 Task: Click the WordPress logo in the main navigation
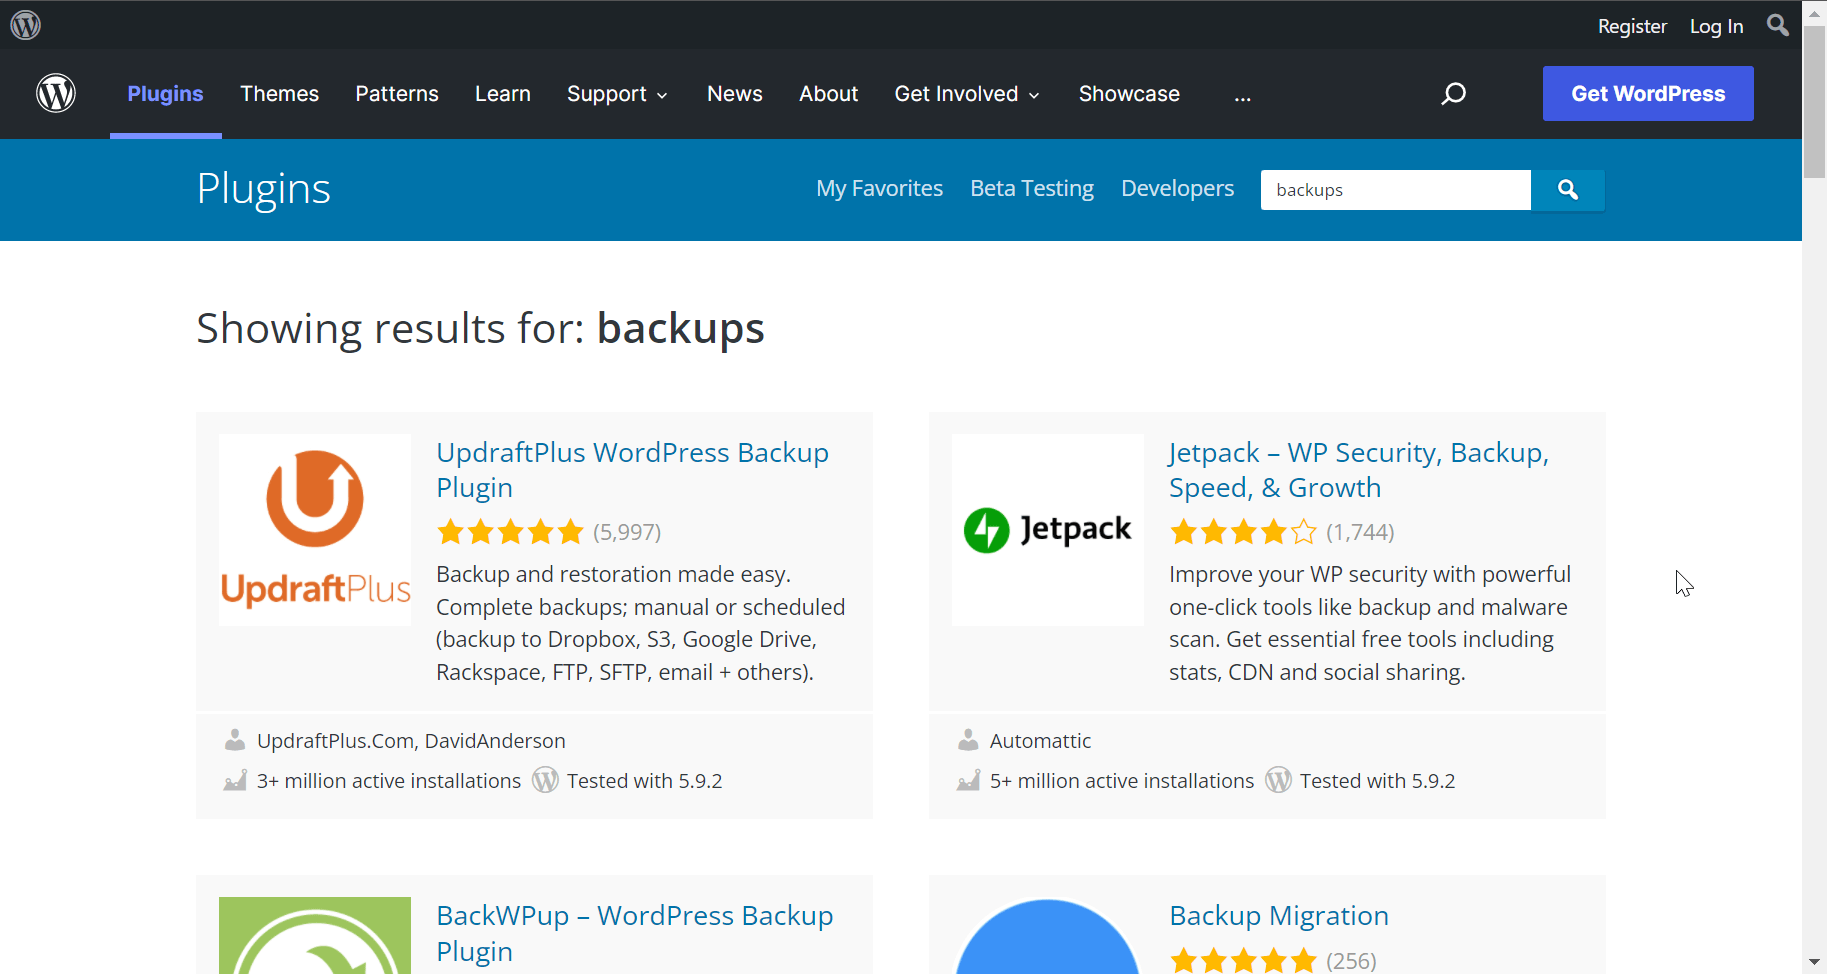click(x=56, y=93)
